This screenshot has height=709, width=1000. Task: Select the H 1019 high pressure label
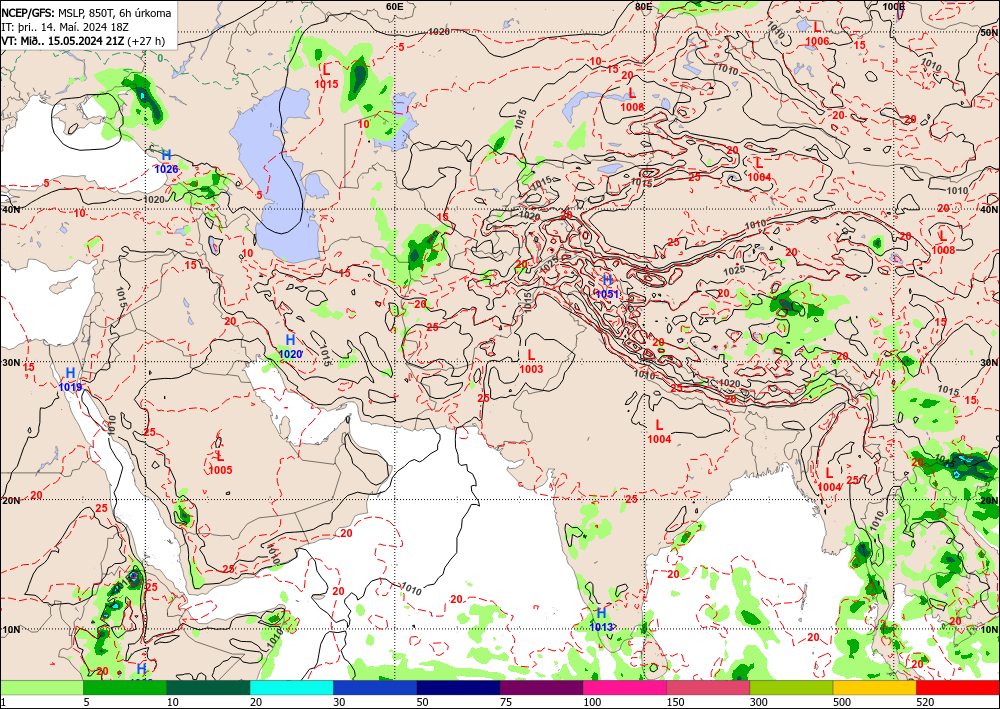70,379
